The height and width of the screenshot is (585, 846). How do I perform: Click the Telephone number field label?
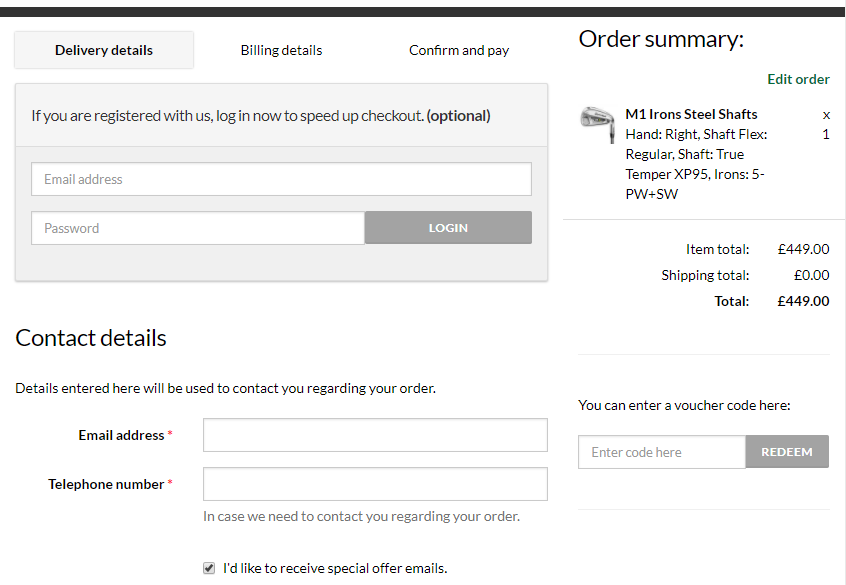pos(106,484)
